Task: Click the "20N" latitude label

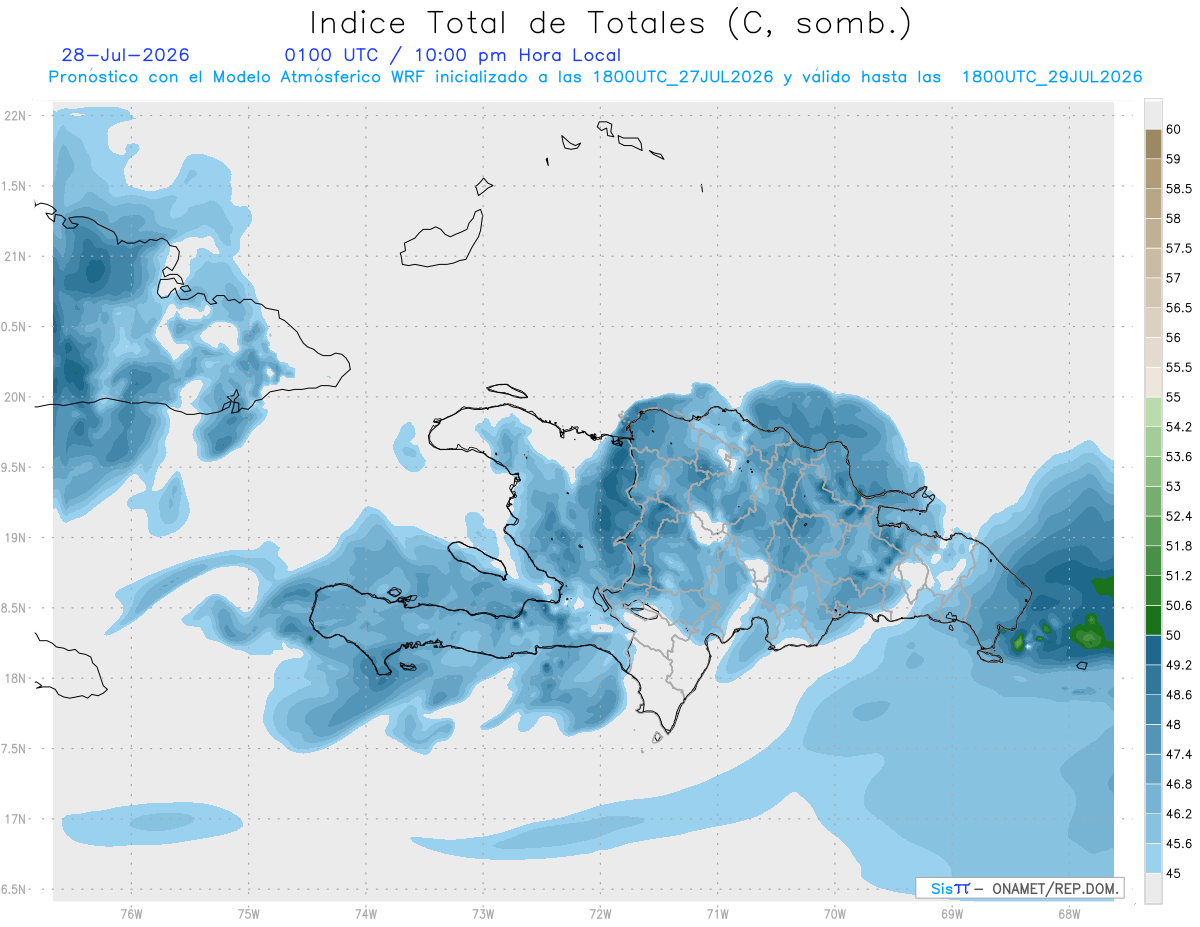Action: (16, 397)
